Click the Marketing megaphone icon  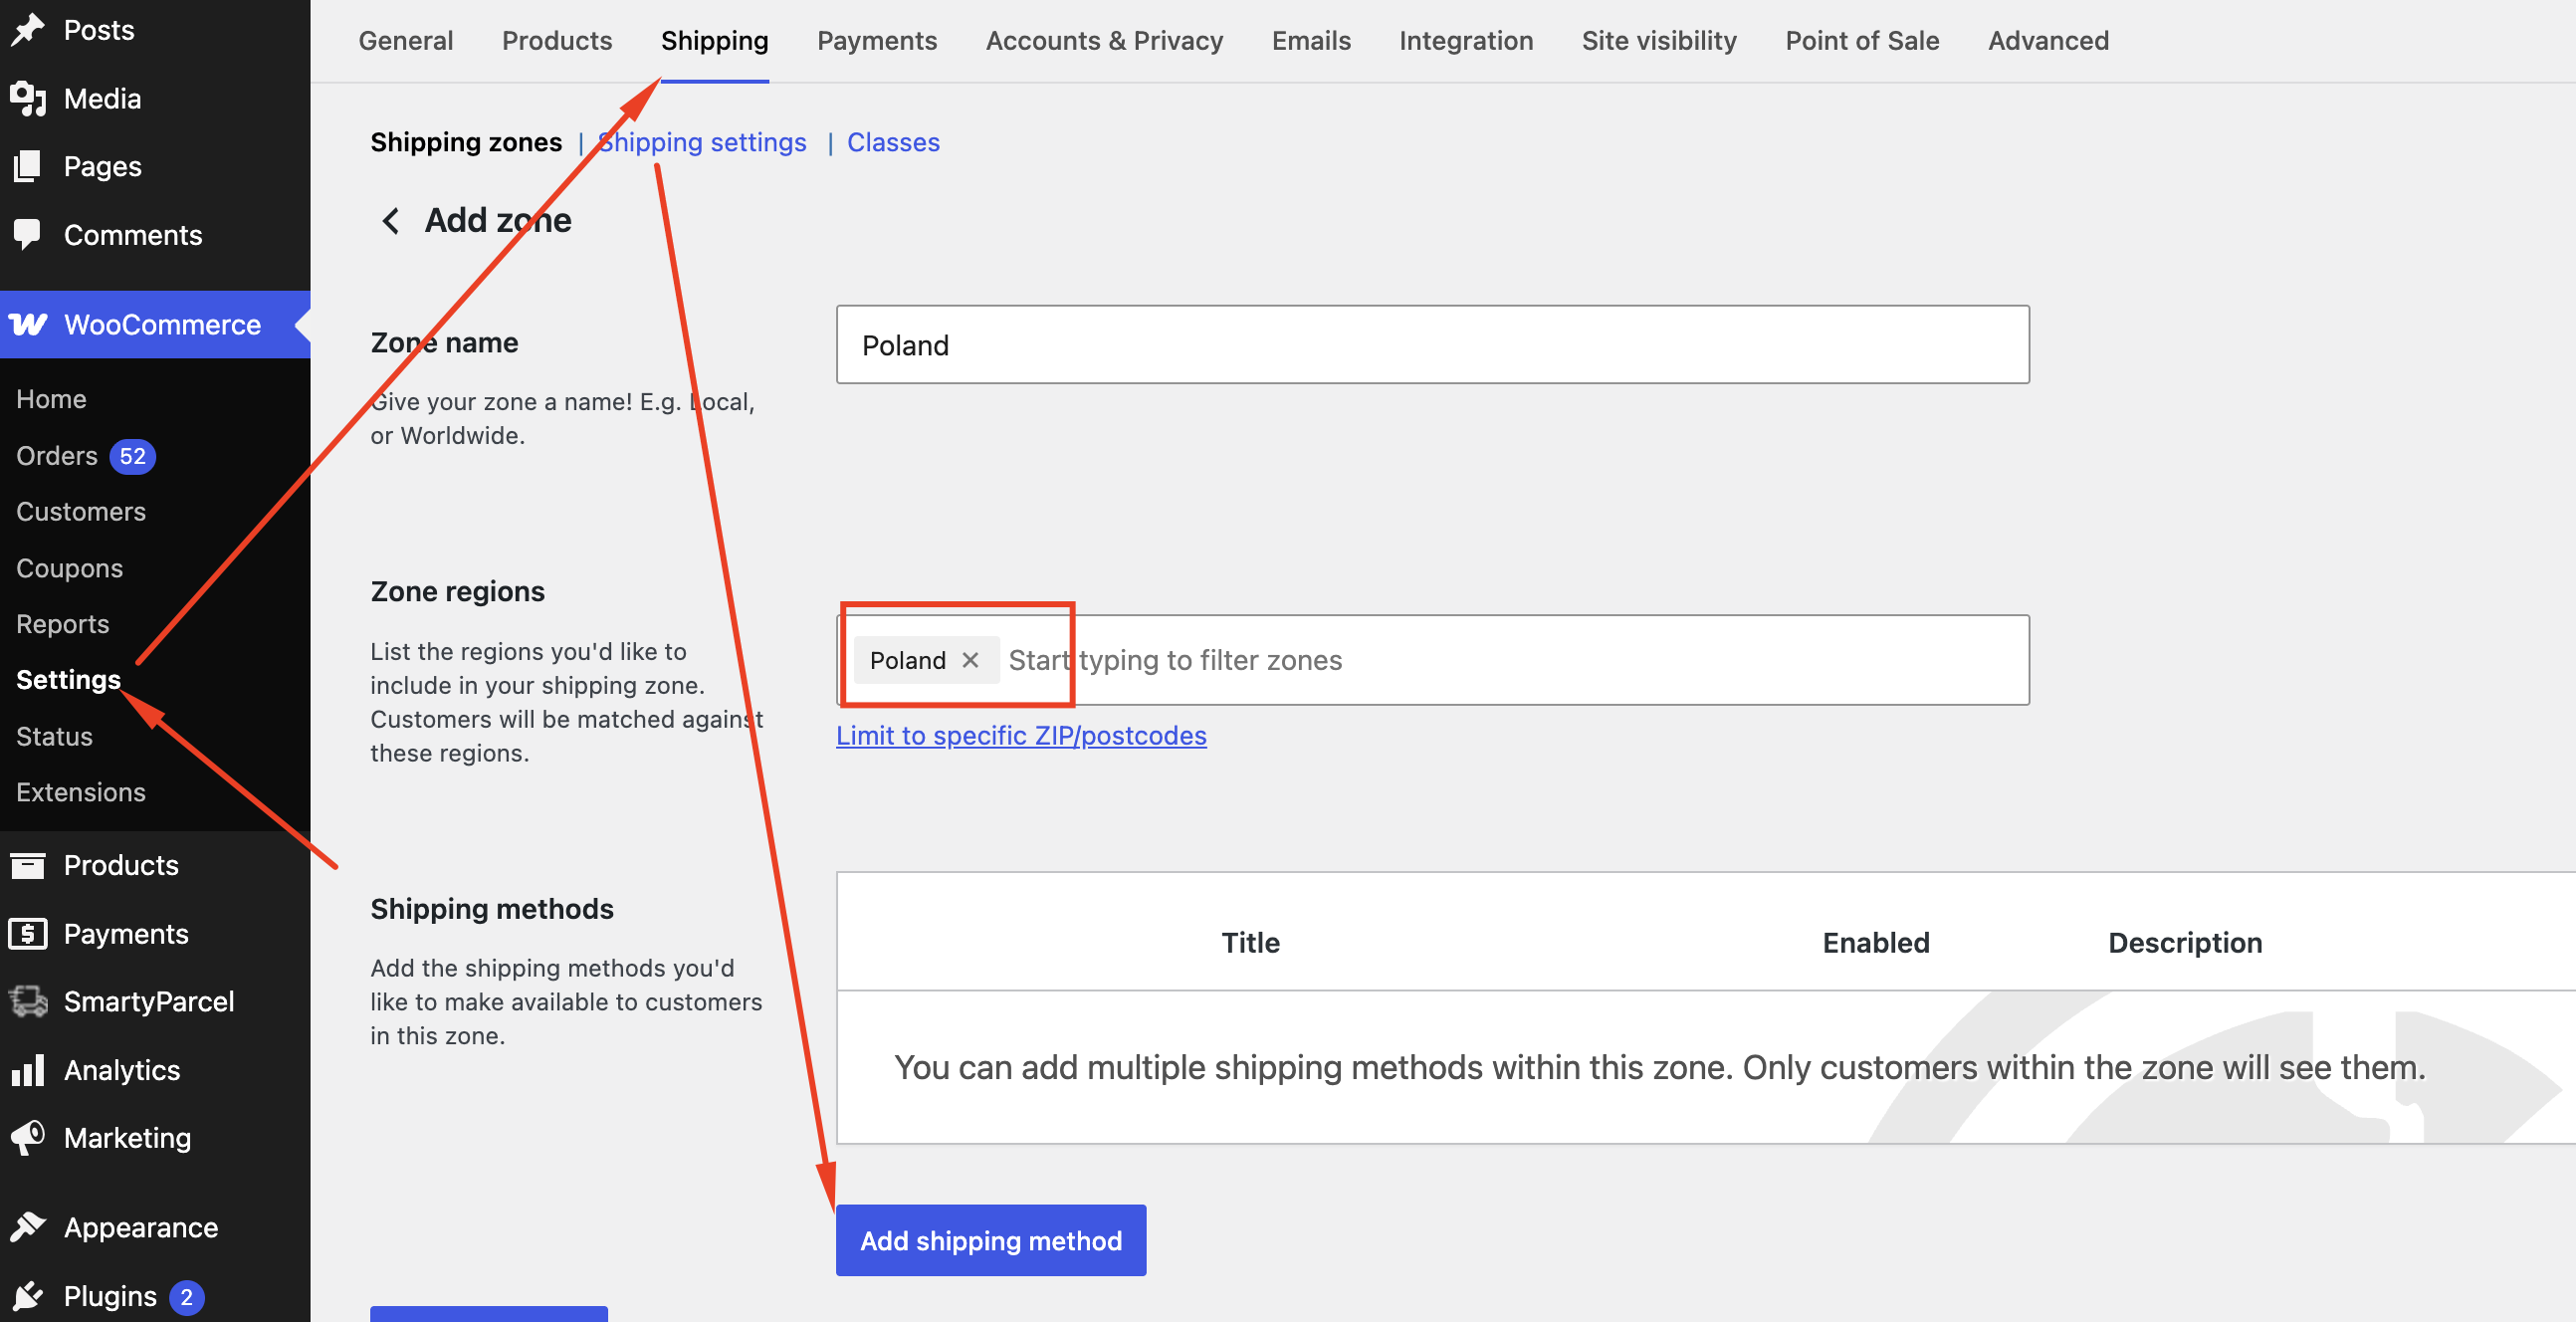coord(28,1137)
